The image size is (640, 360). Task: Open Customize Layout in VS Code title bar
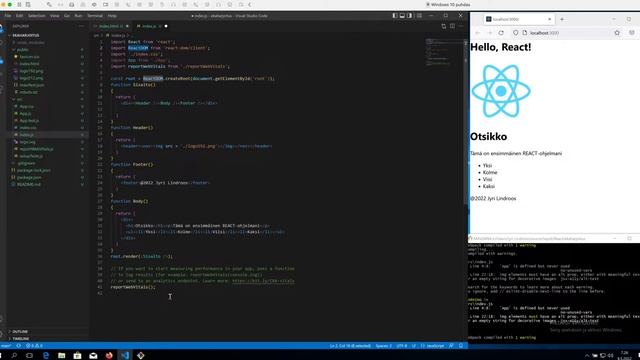[x=419, y=16]
